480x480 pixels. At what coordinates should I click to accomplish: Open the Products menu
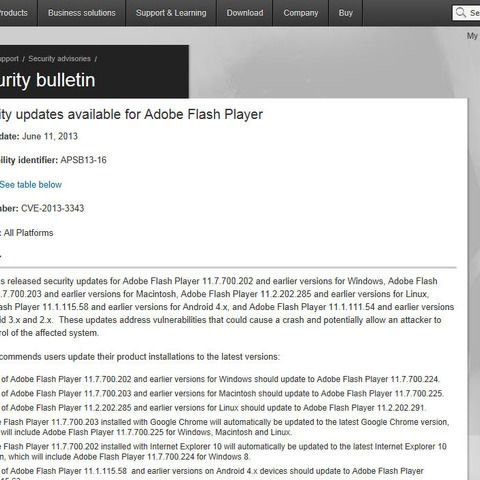coord(14,13)
